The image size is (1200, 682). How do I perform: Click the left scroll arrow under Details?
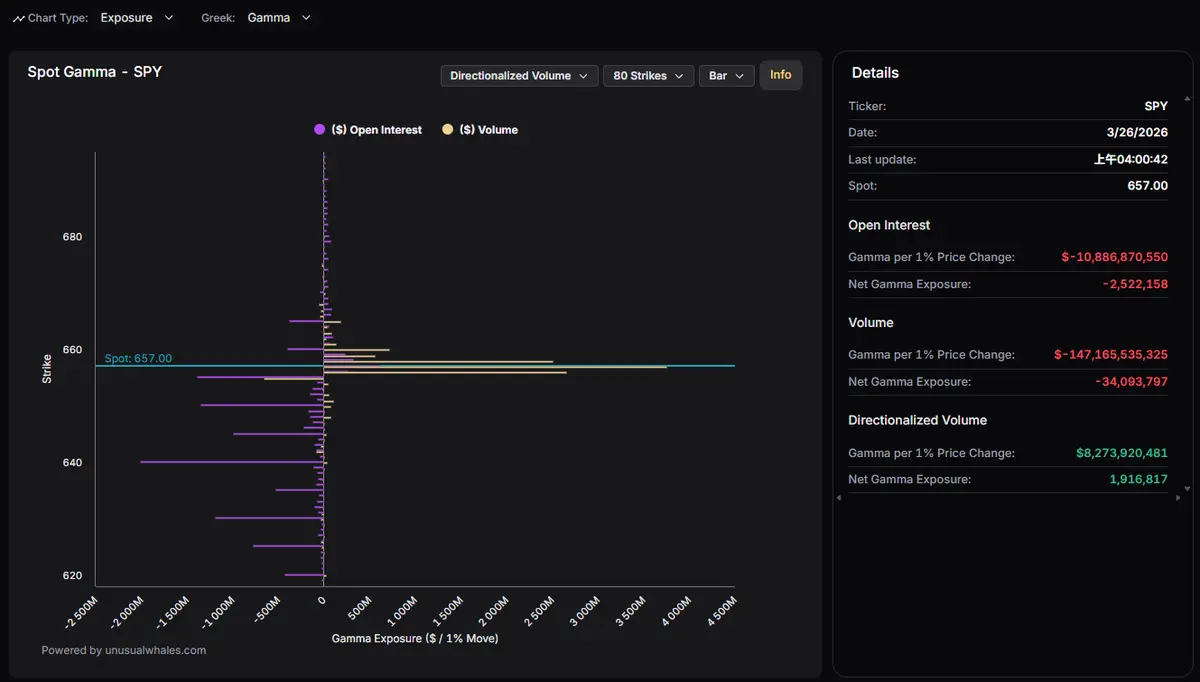coord(839,497)
